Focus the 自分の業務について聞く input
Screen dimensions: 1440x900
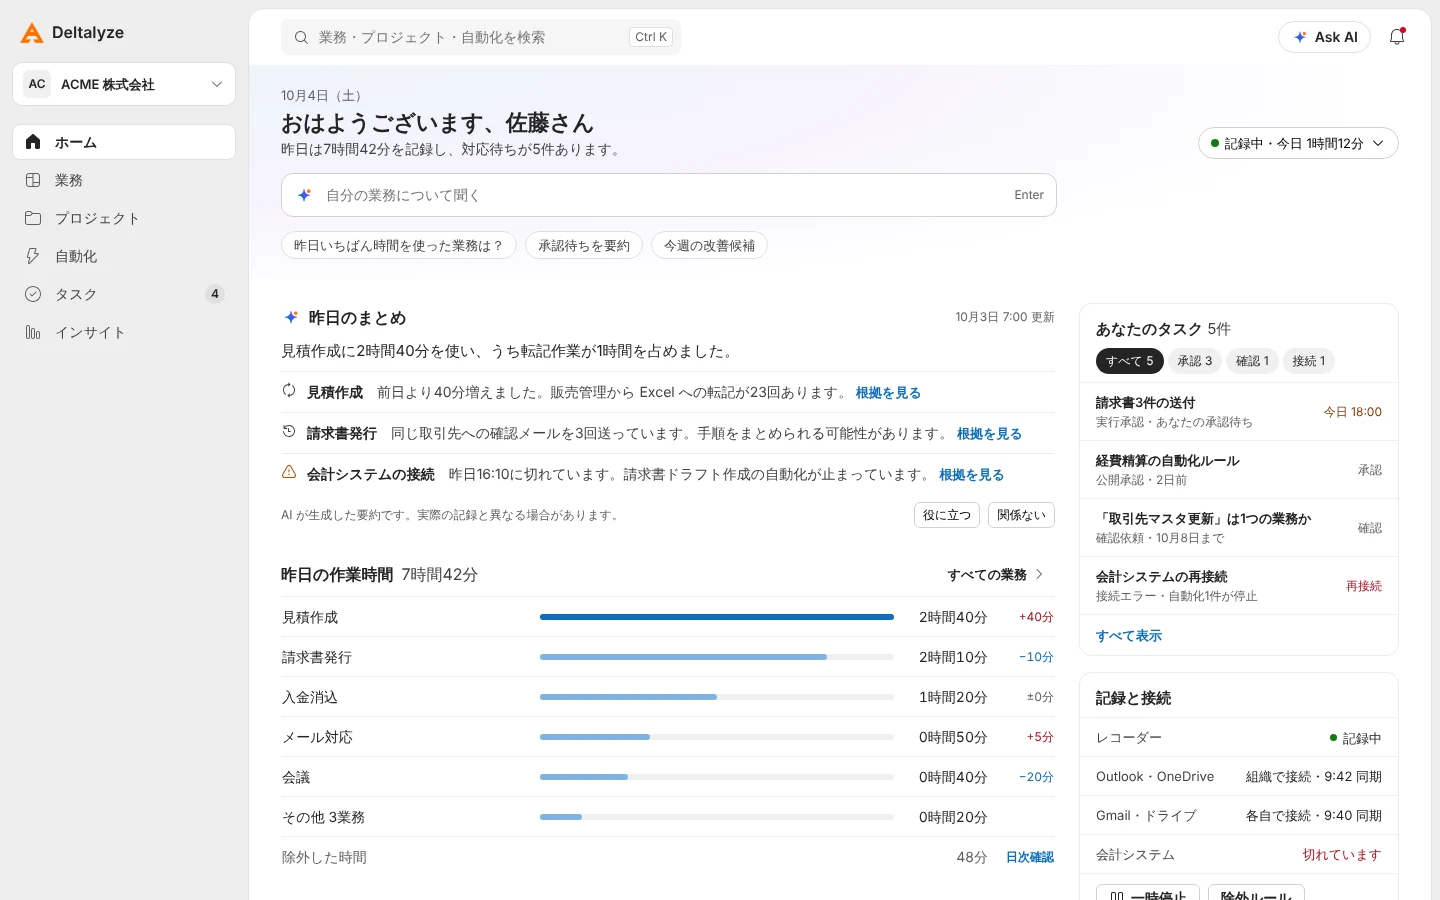pyautogui.click(x=669, y=195)
